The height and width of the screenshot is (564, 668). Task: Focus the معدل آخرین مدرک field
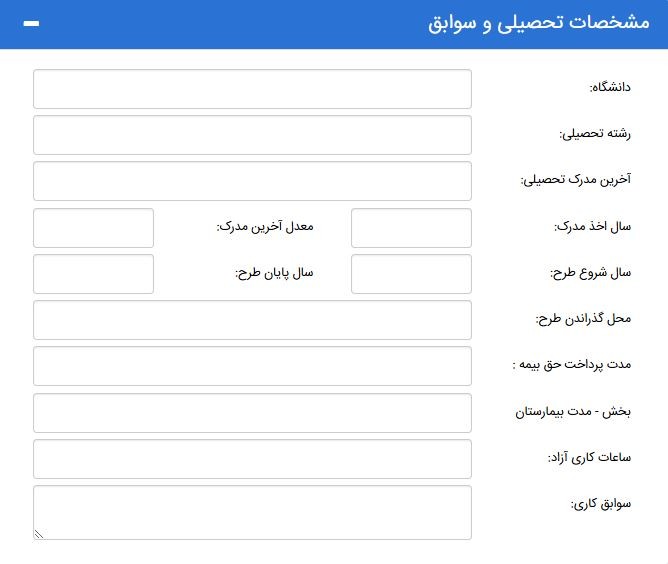[93, 228]
